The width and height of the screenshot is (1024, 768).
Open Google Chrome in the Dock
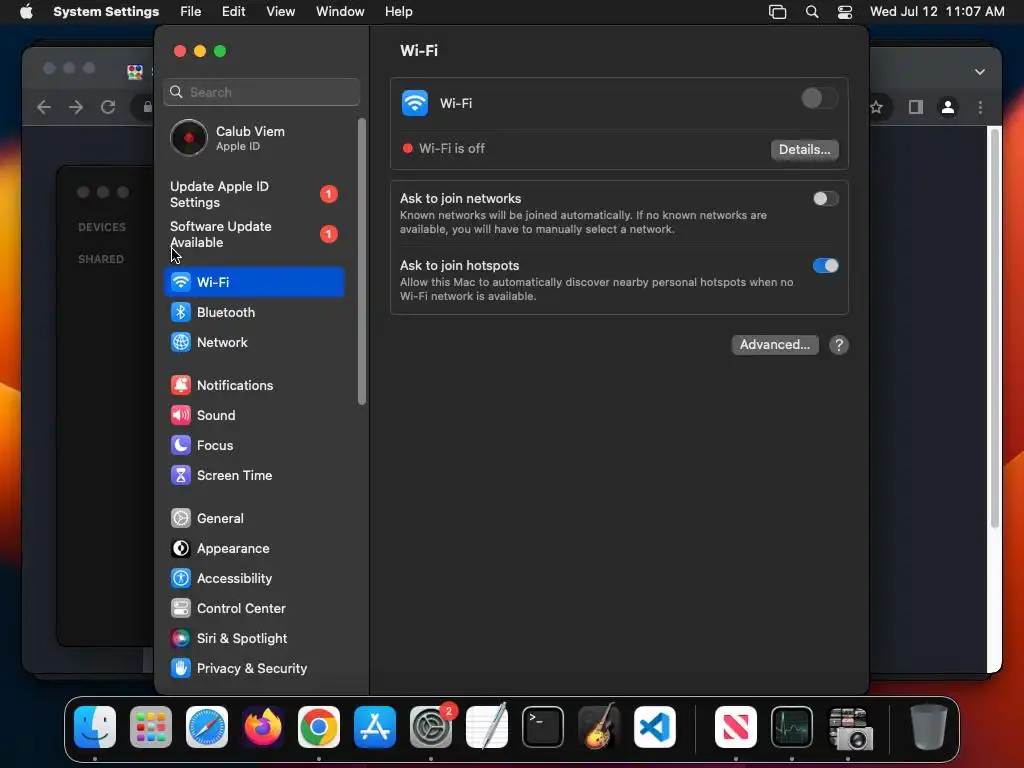[x=319, y=727]
